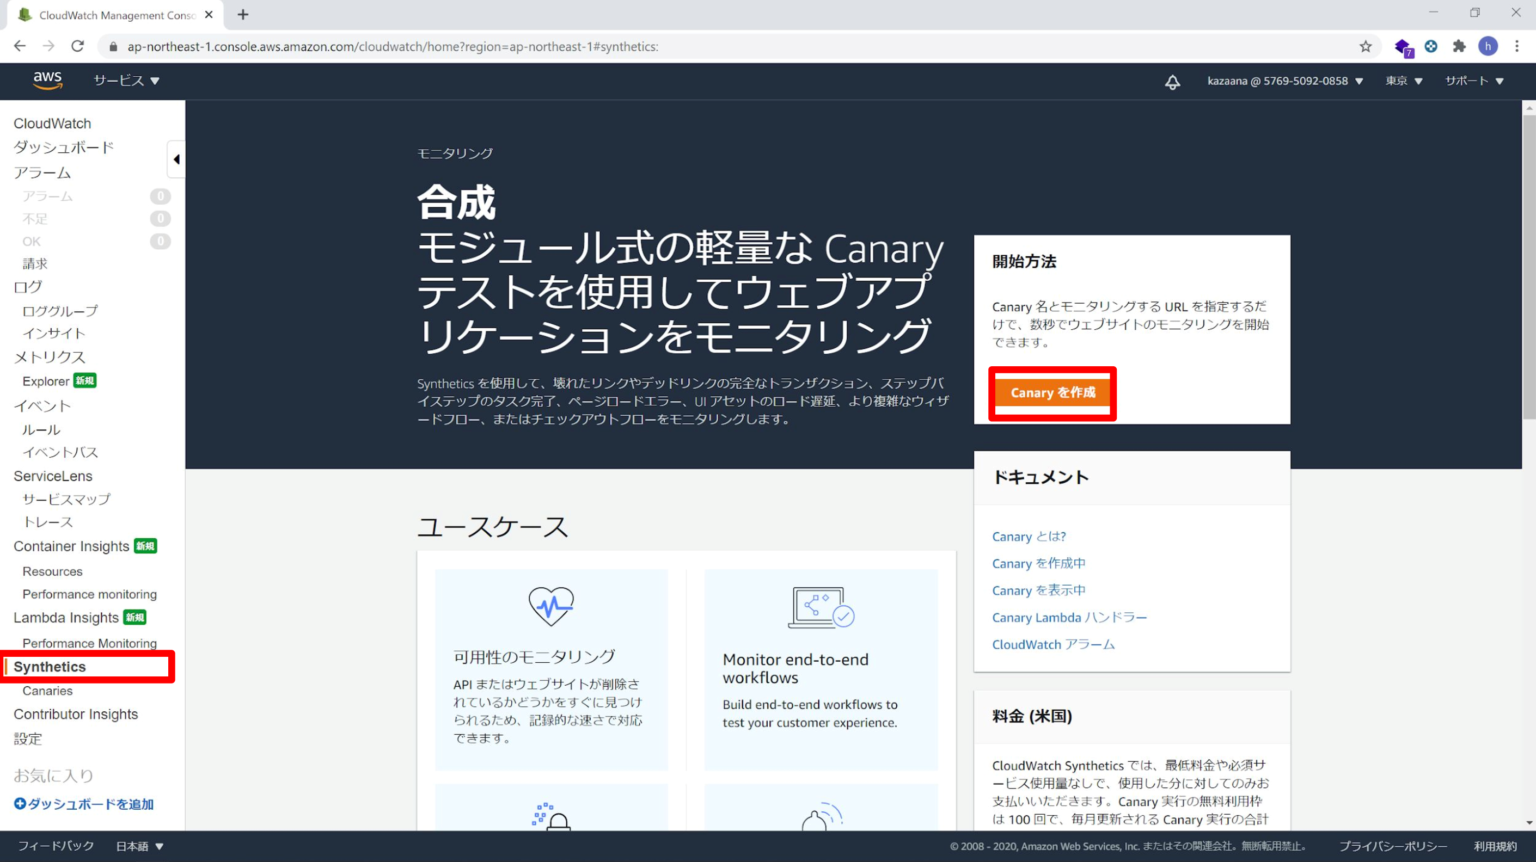Click the Chrome profile avatar icon

tap(1488, 46)
